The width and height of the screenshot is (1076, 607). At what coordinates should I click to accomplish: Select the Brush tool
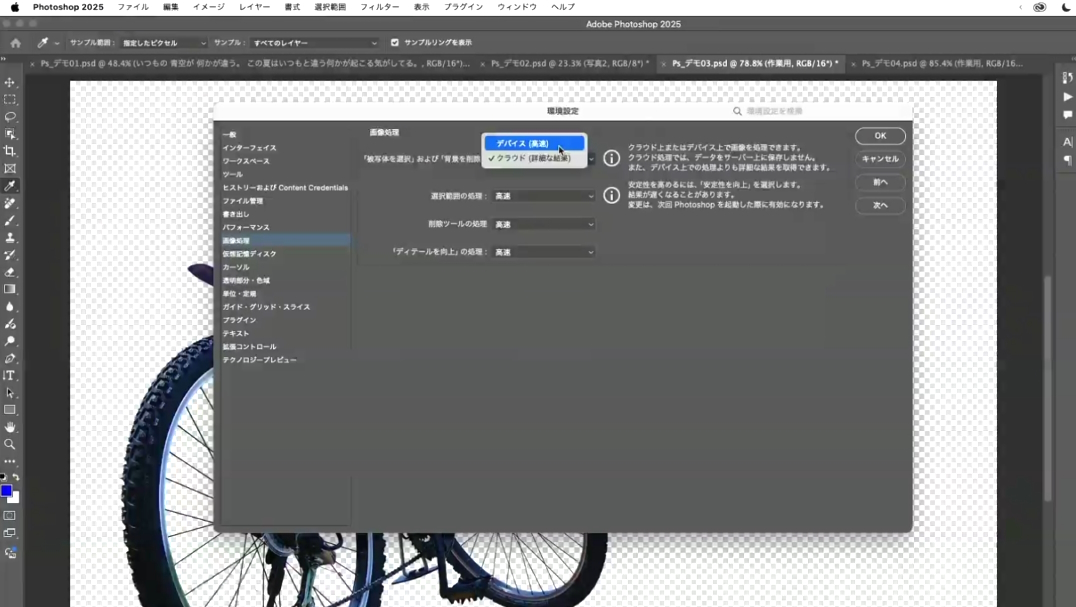(x=10, y=220)
